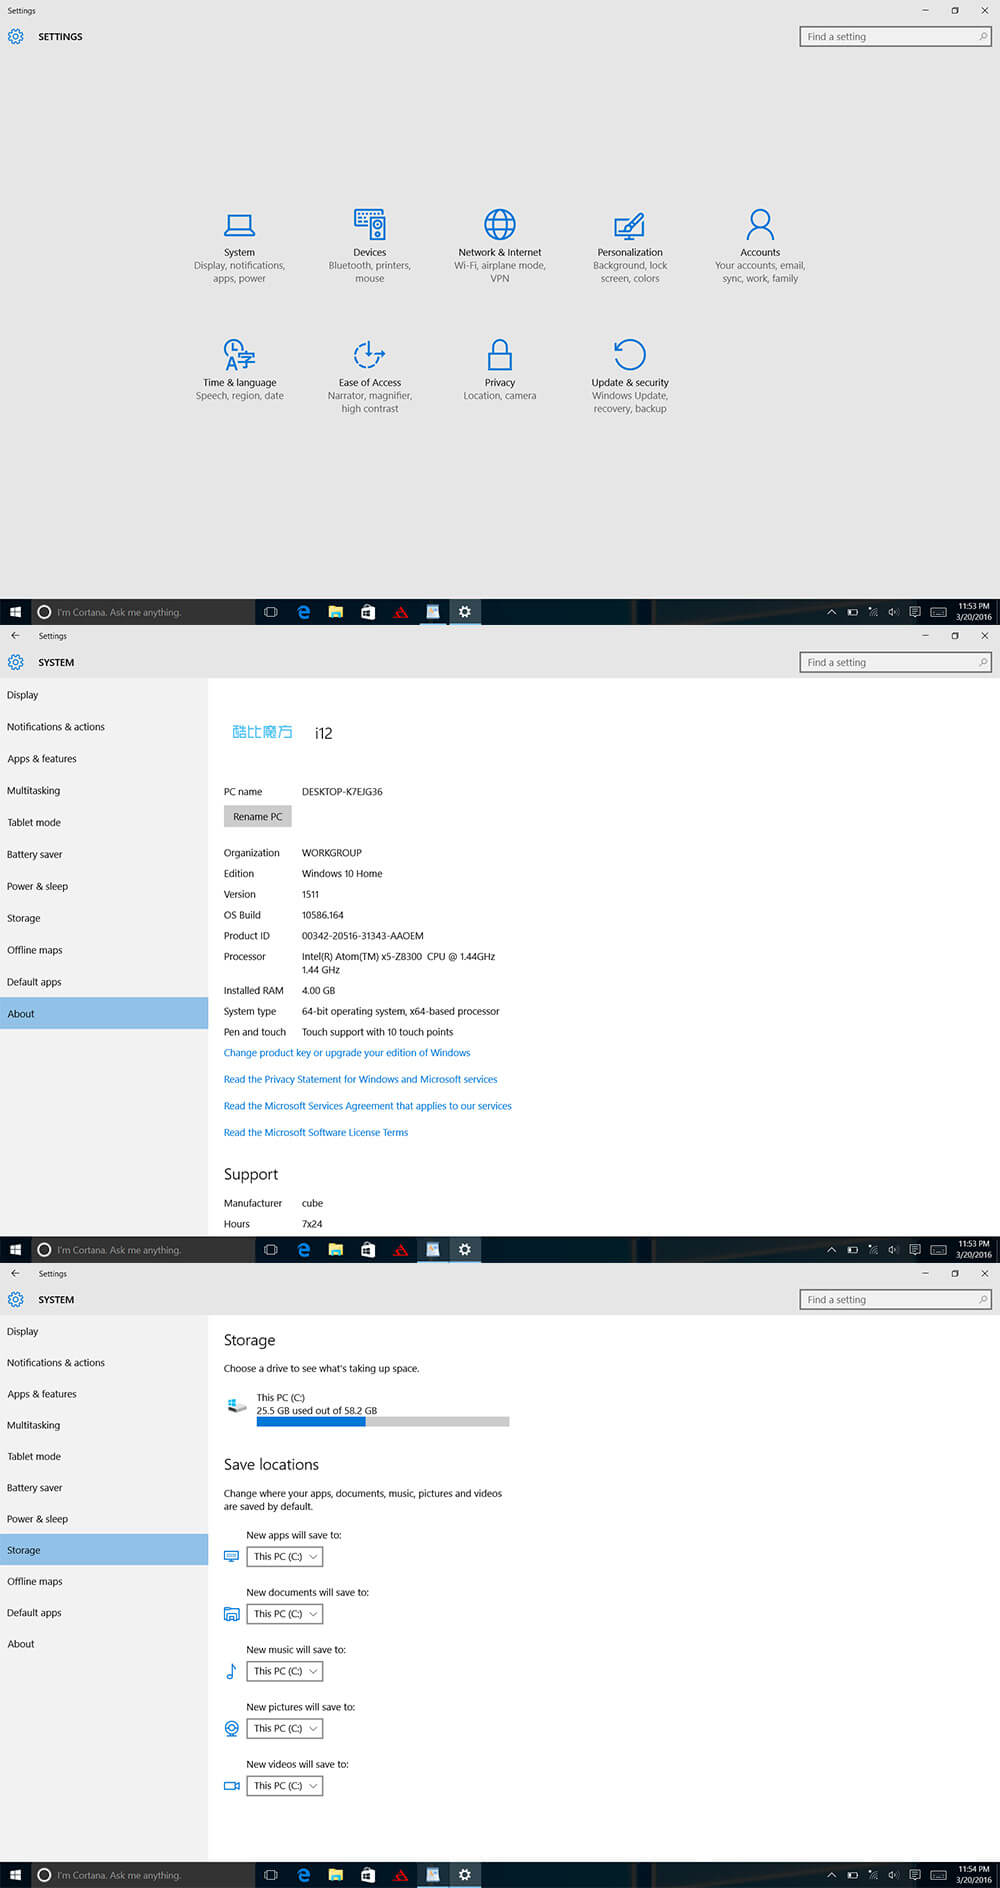Expand the New videos will save to dropdown
1000x1888 pixels.
tap(285, 1785)
